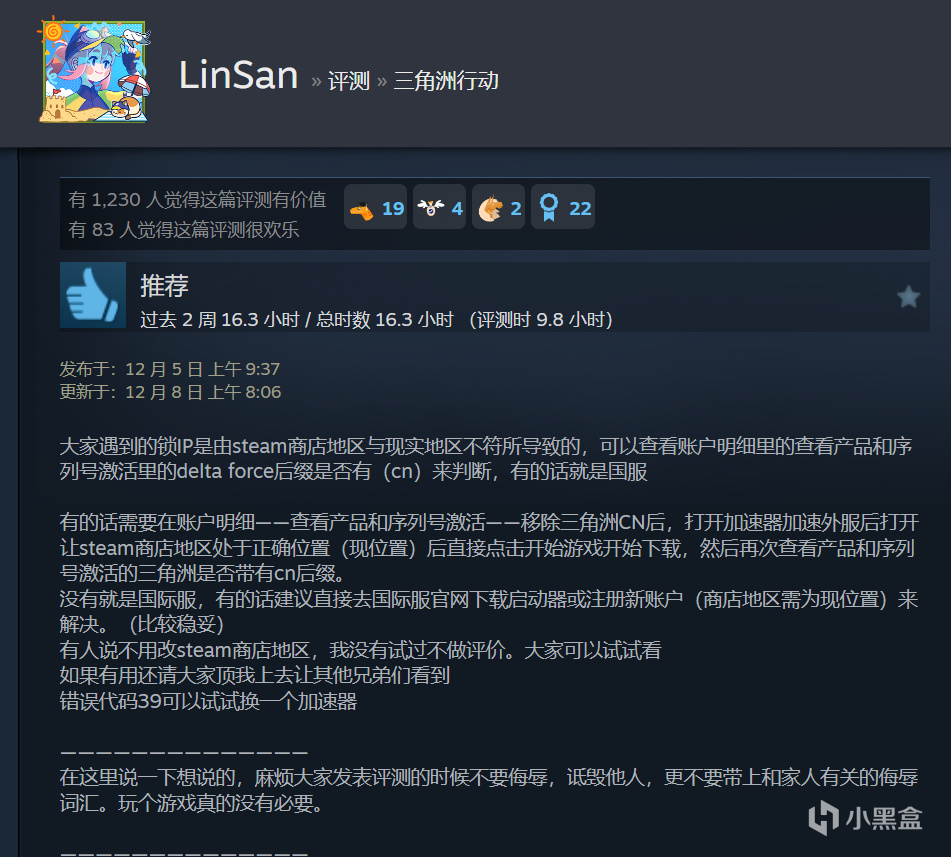This screenshot has height=857, width=951.
Task: Click the blue thumbs-up 推荐 icon
Action: point(93,295)
